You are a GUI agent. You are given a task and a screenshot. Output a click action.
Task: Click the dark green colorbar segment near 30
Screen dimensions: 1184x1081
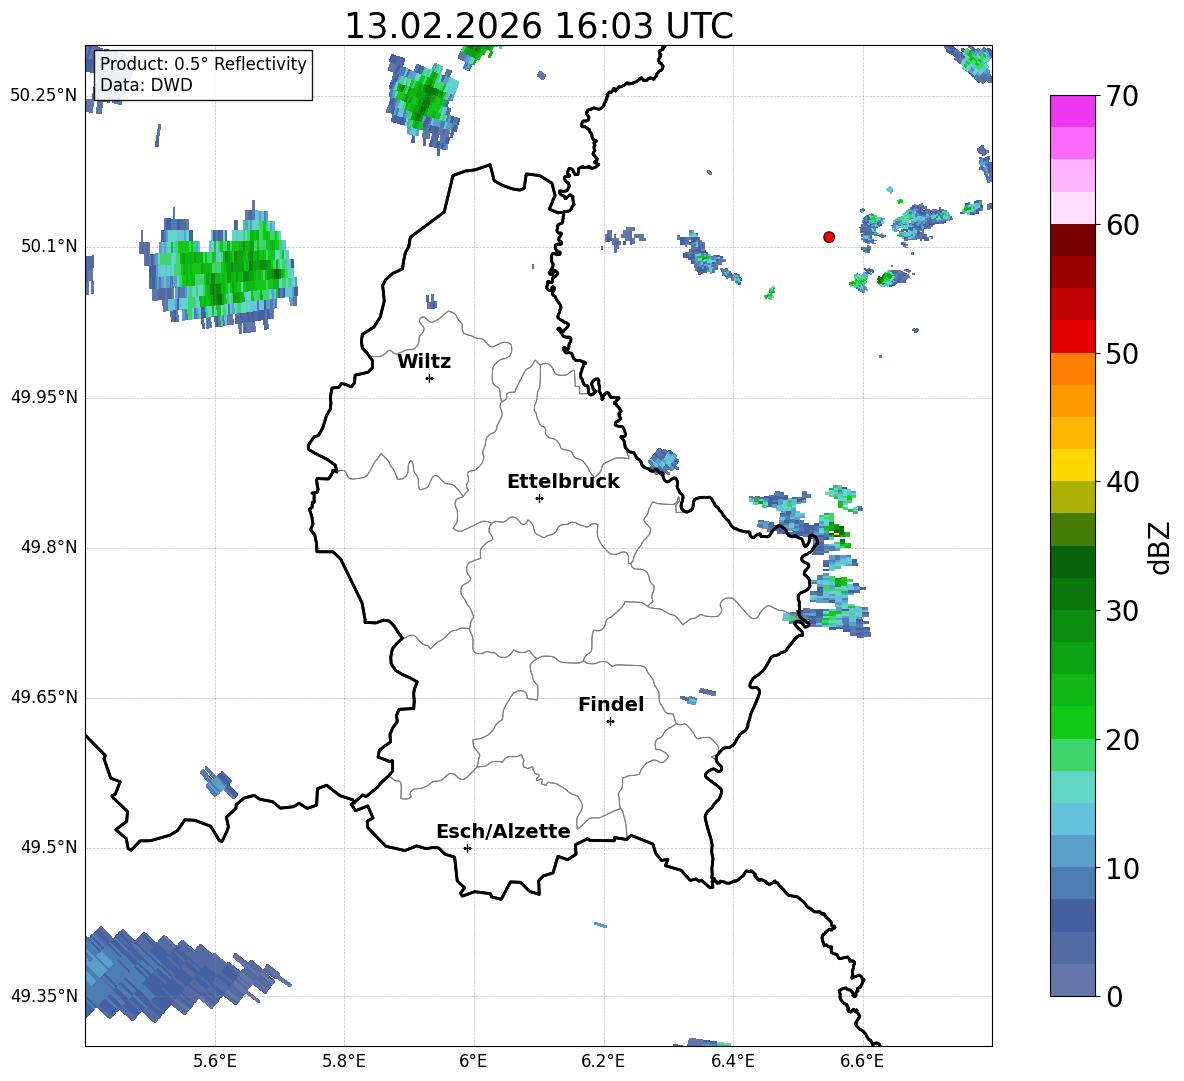(1072, 593)
